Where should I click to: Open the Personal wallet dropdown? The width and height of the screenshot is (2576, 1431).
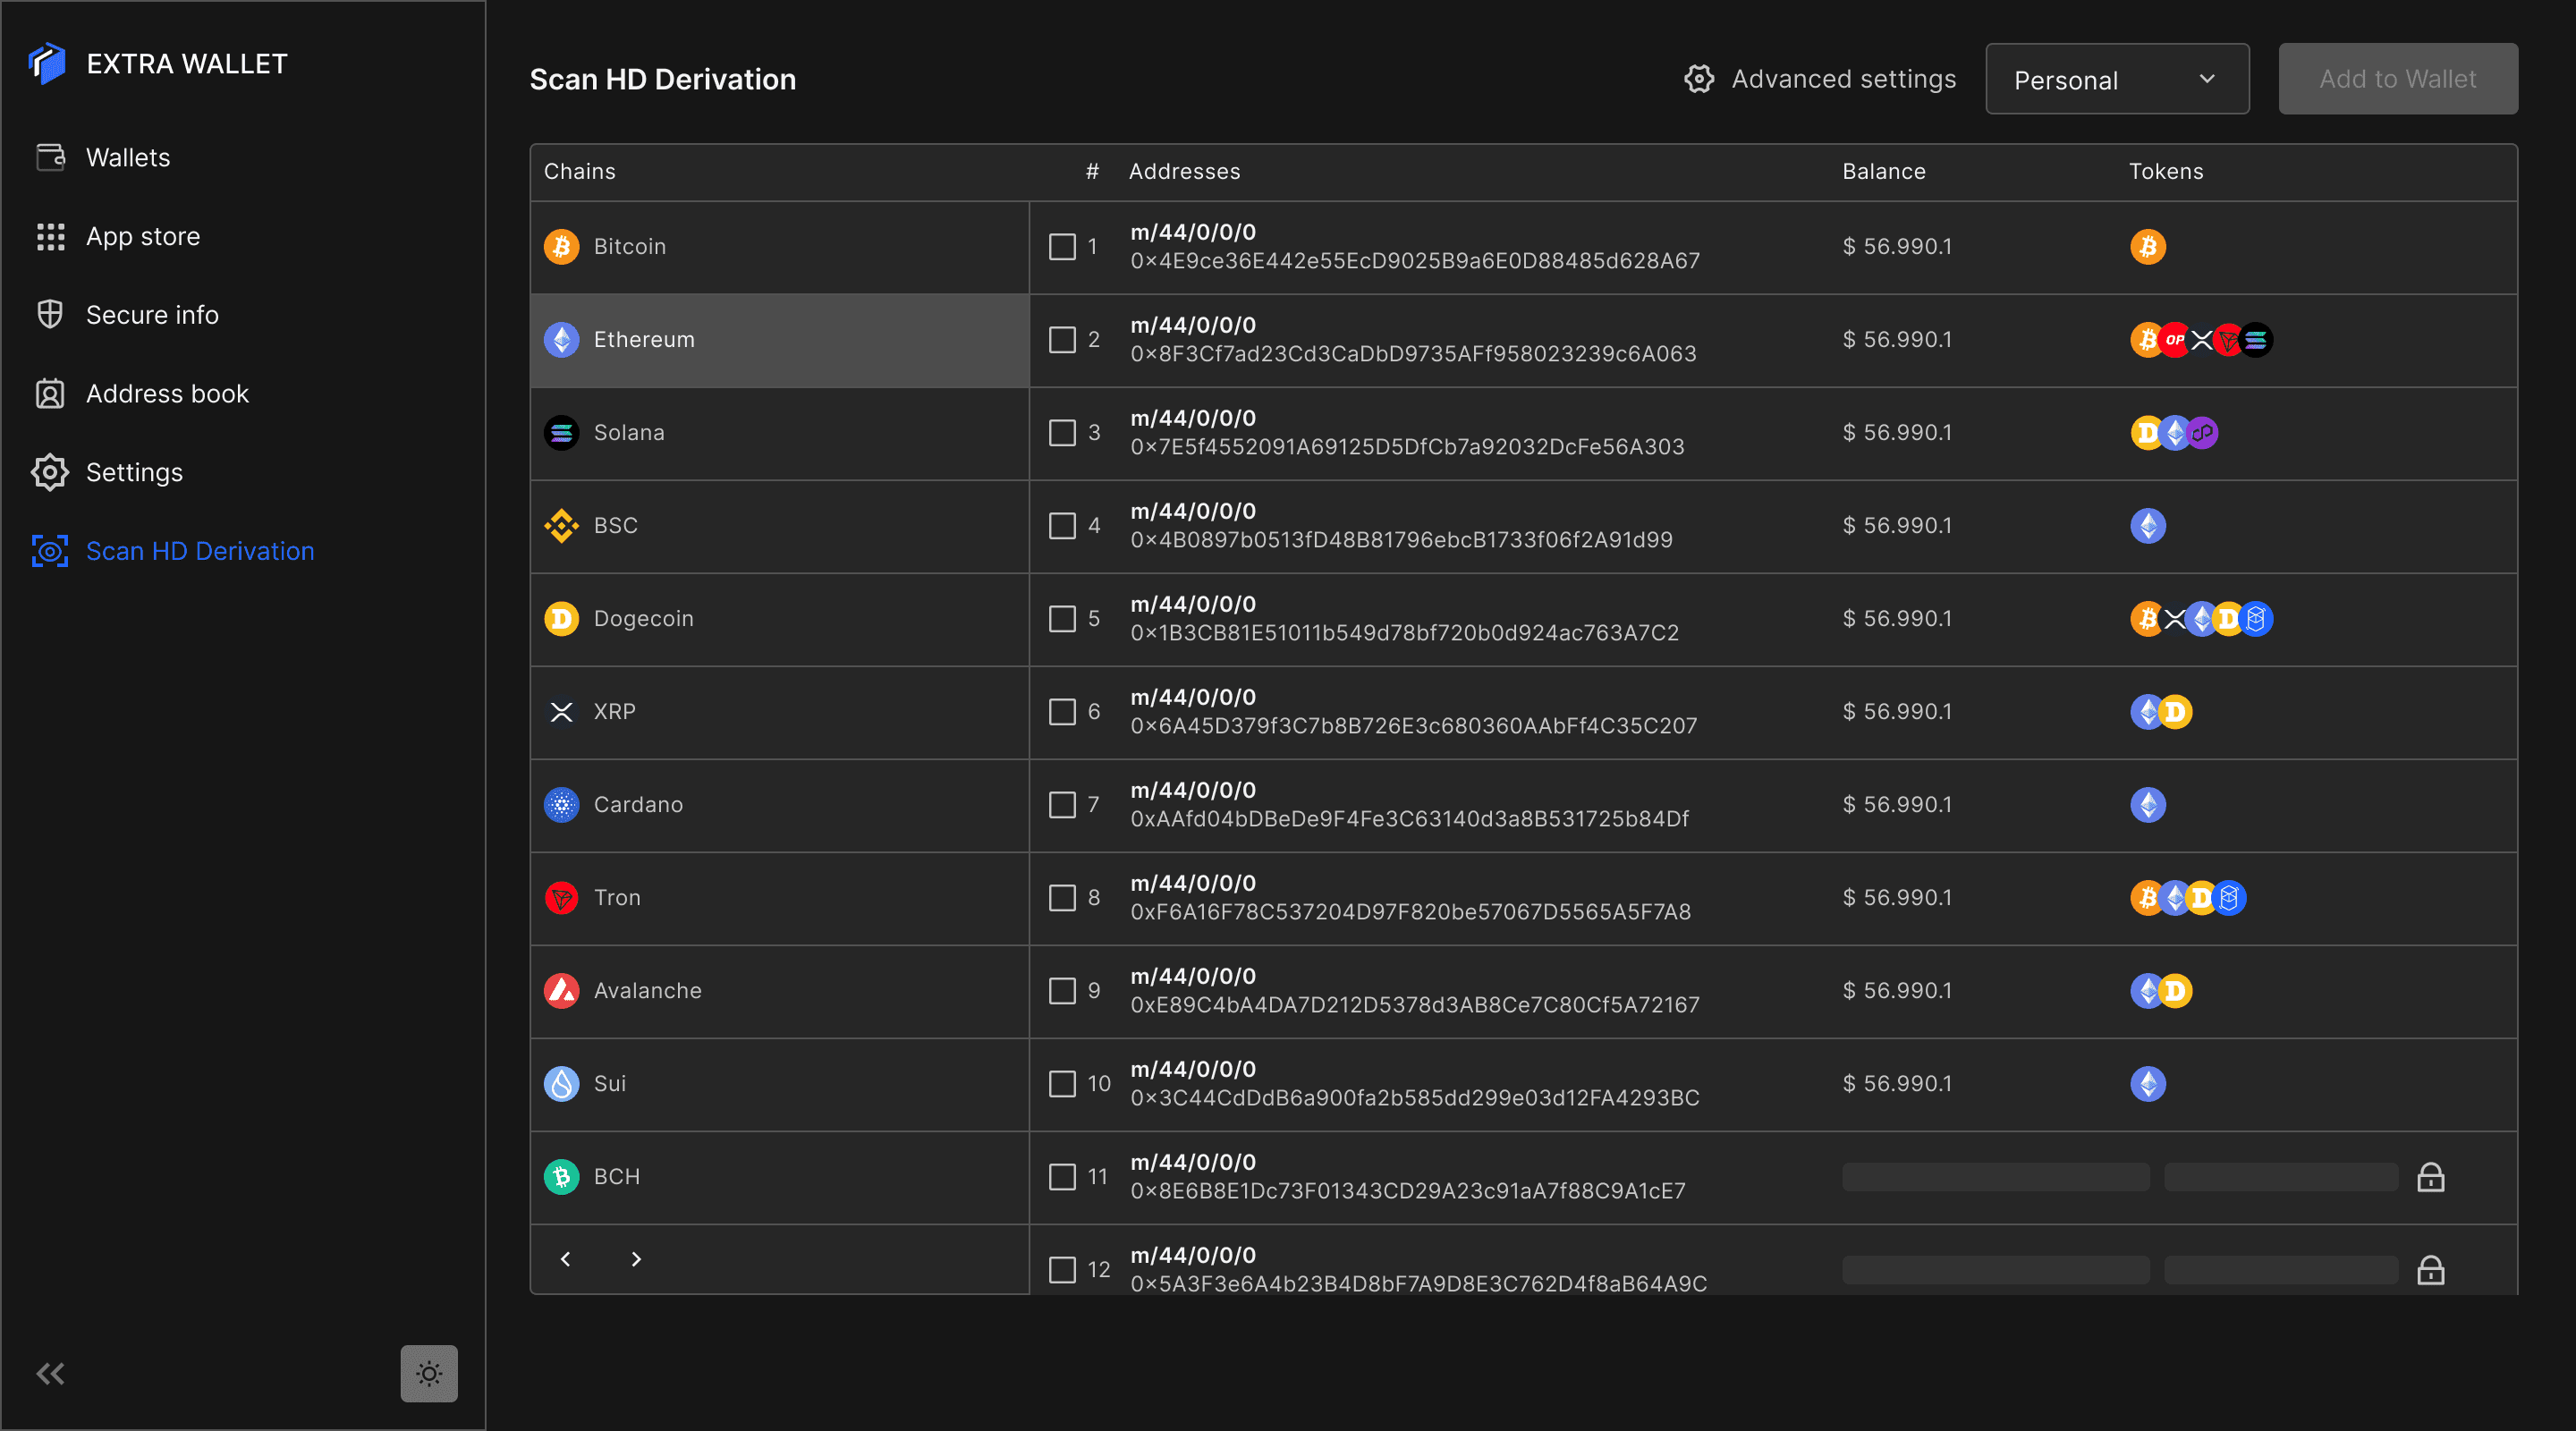(2116, 79)
